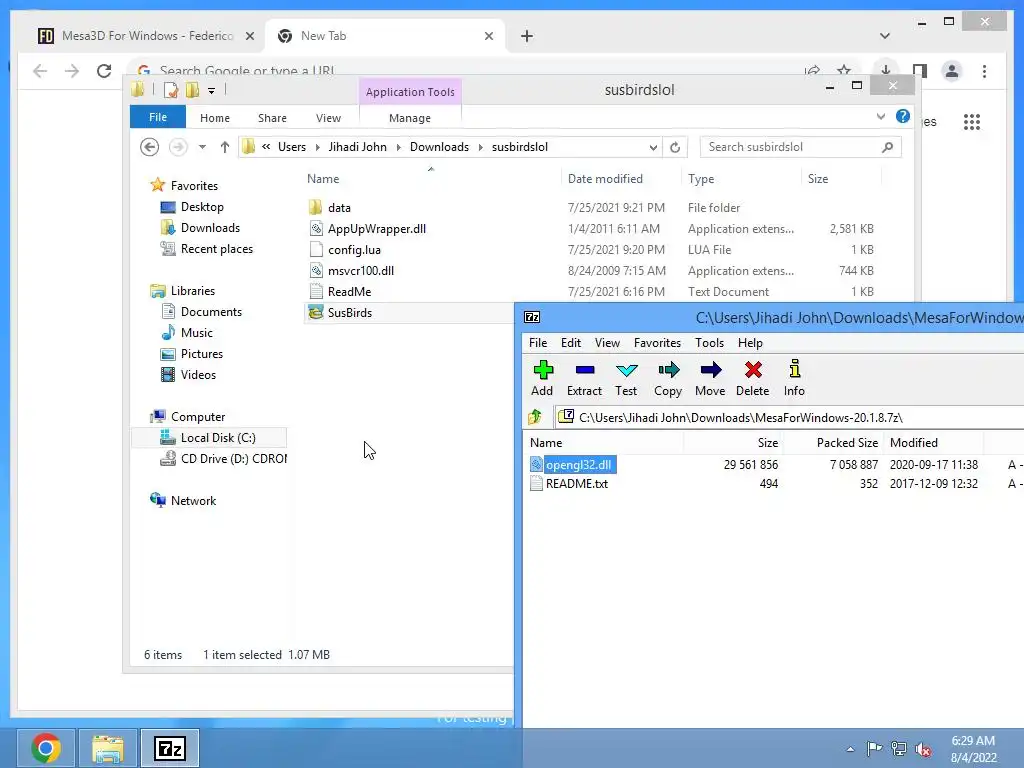Open Videos library in sidebar
This screenshot has width=1024, height=768.
(198, 375)
